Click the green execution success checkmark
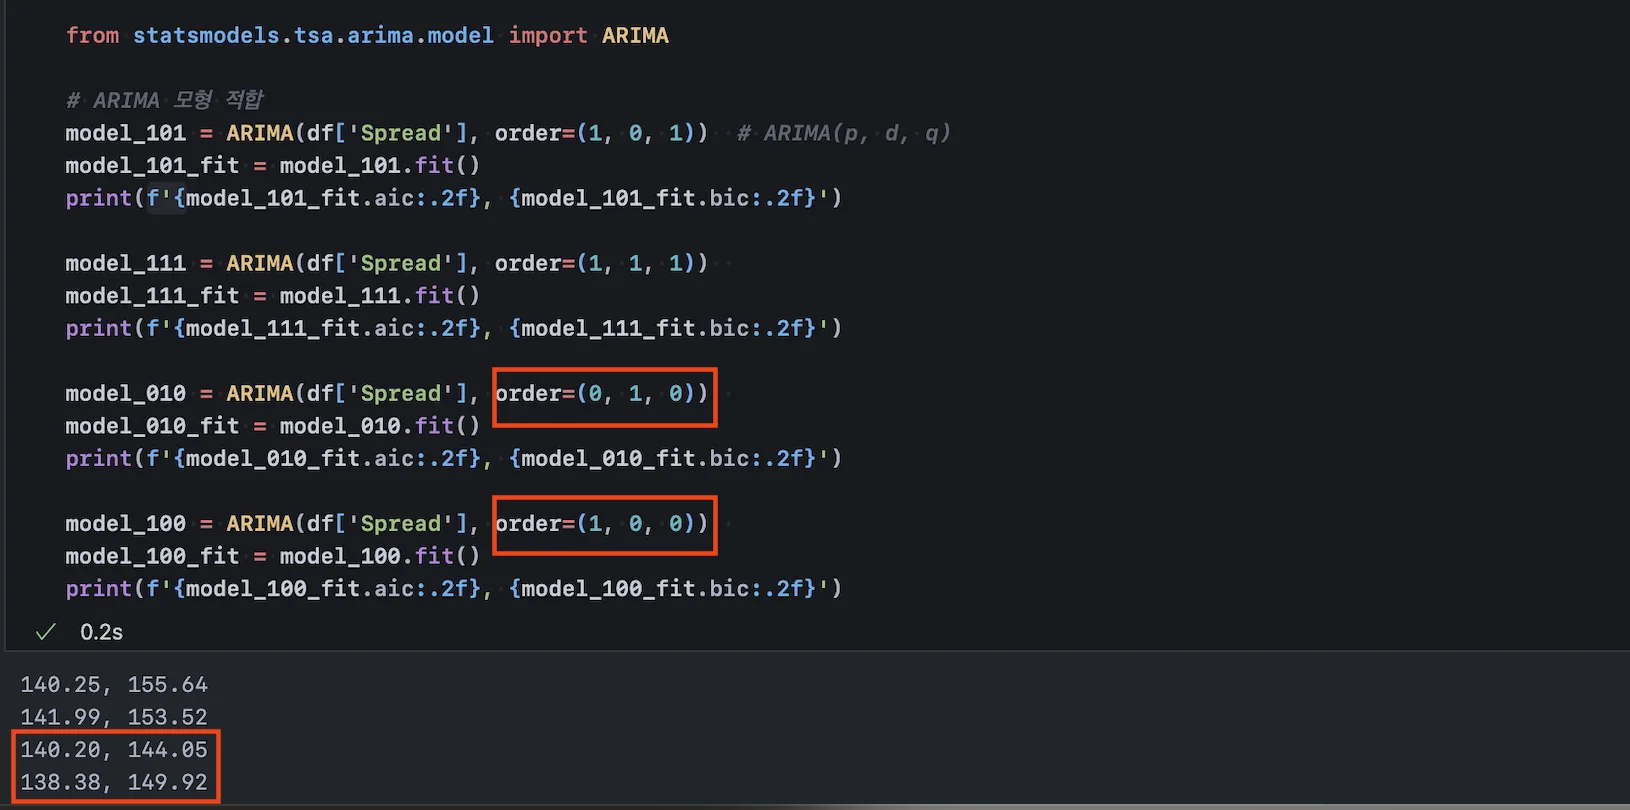The height and width of the screenshot is (810, 1630). pos(45,632)
